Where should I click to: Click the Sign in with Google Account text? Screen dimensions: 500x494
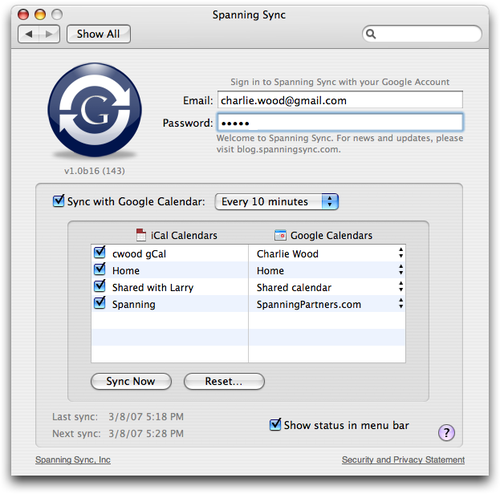coord(340,82)
